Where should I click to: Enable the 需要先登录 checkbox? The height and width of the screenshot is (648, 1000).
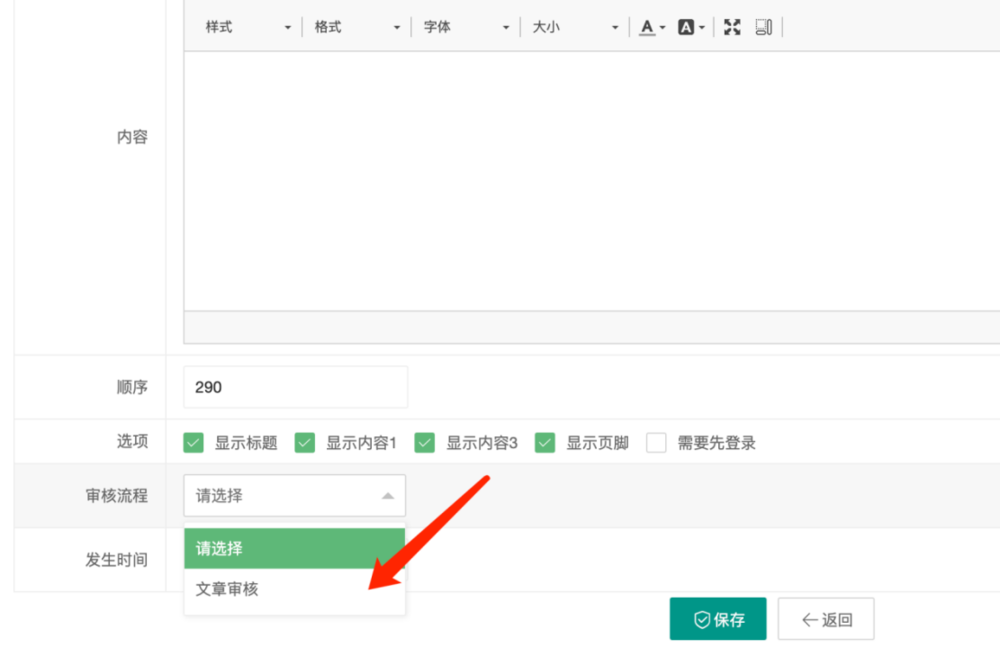(656, 443)
